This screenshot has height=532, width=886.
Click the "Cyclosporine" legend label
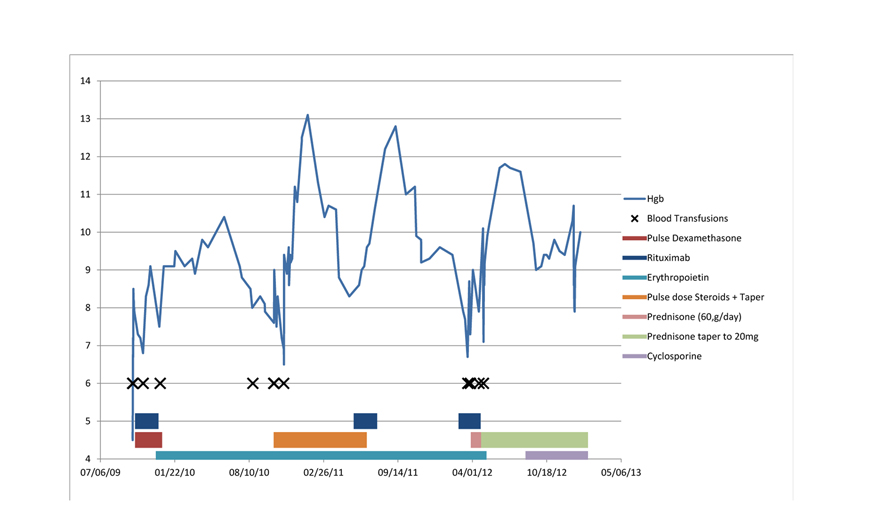674,356
